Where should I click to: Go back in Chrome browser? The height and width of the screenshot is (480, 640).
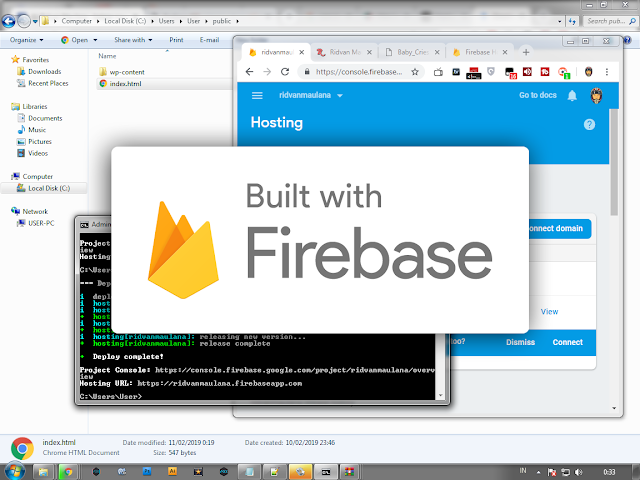[249, 72]
